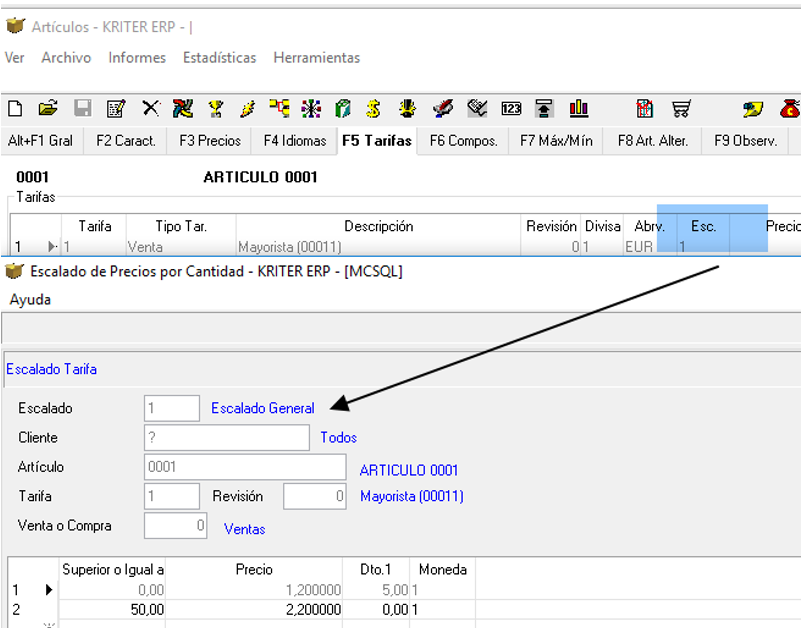Click the Escalado General link
Screen dimensions: 812x628
[x=263, y=408]
